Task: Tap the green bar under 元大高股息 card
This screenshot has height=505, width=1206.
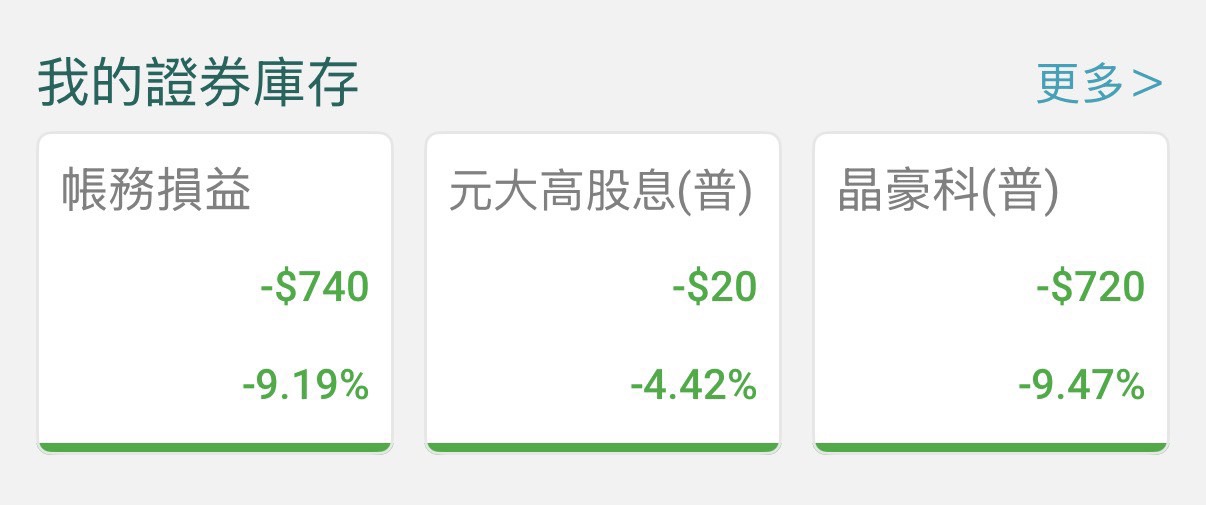Action: (602, 447)
